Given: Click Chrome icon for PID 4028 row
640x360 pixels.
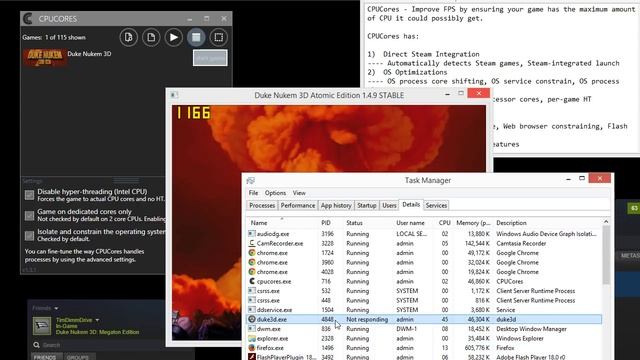Looking at the screenshot, I should coord(252,272).
